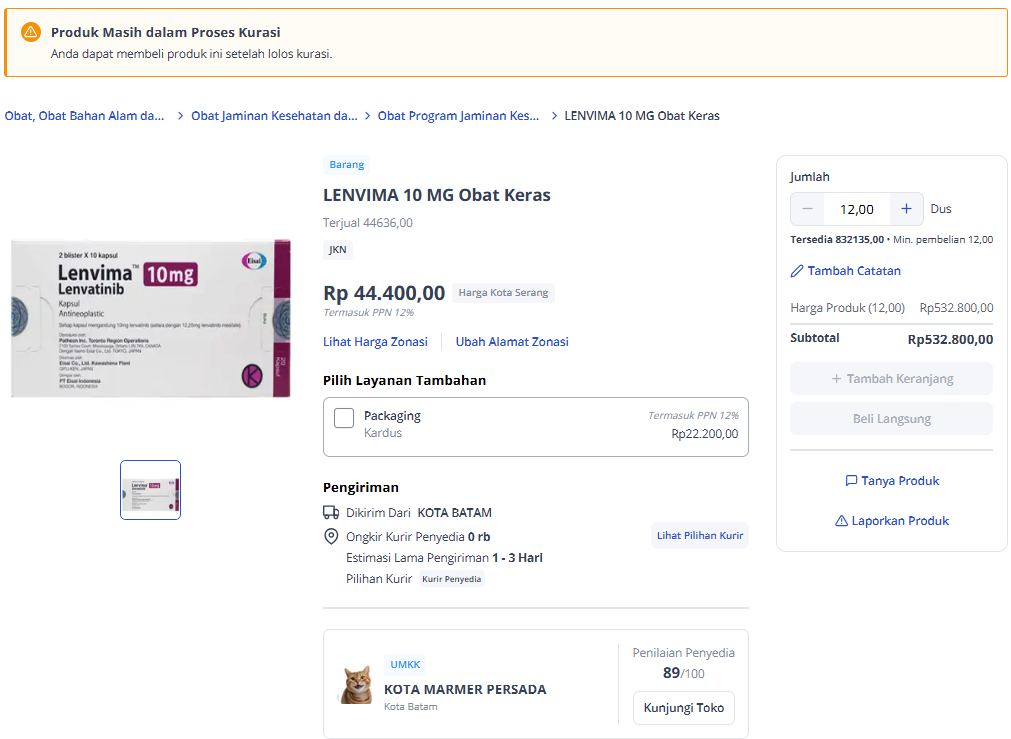Click the quantity input field showing 12,00
Image resolution: width=1011 pixels, height=739 pixels.
(x=857, y=209)
